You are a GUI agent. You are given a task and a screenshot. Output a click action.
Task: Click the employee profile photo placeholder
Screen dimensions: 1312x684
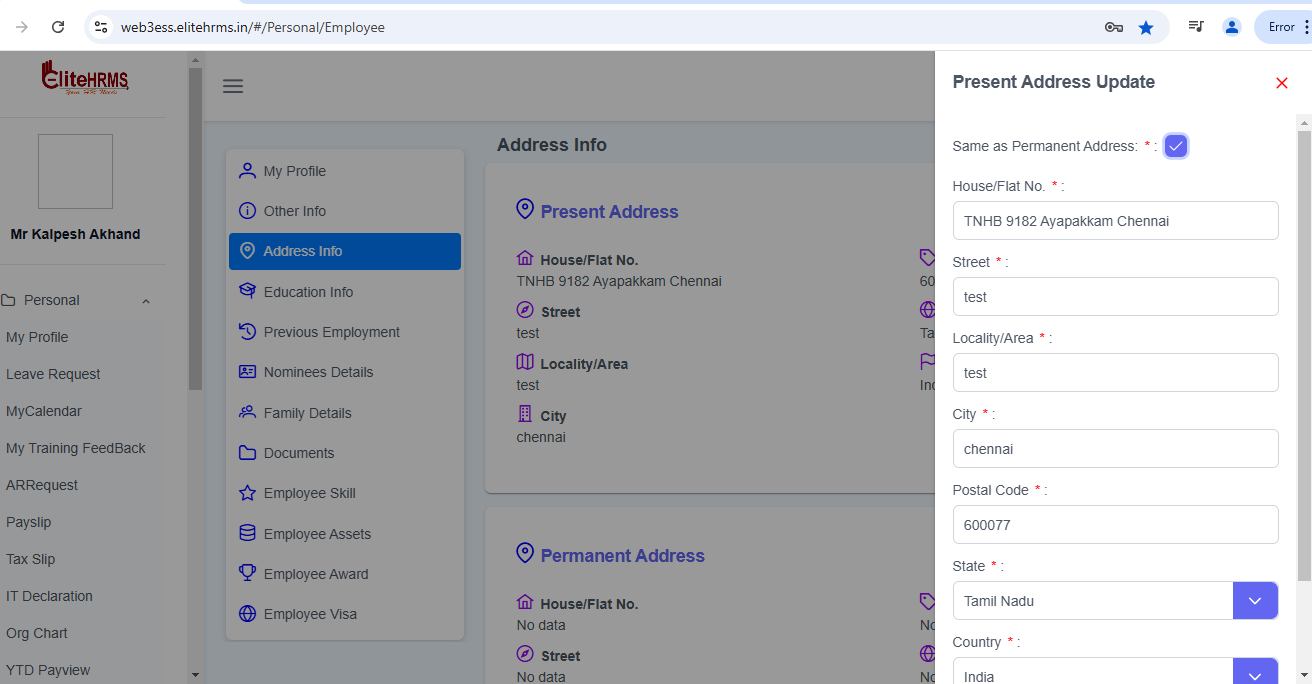[75, 172]
